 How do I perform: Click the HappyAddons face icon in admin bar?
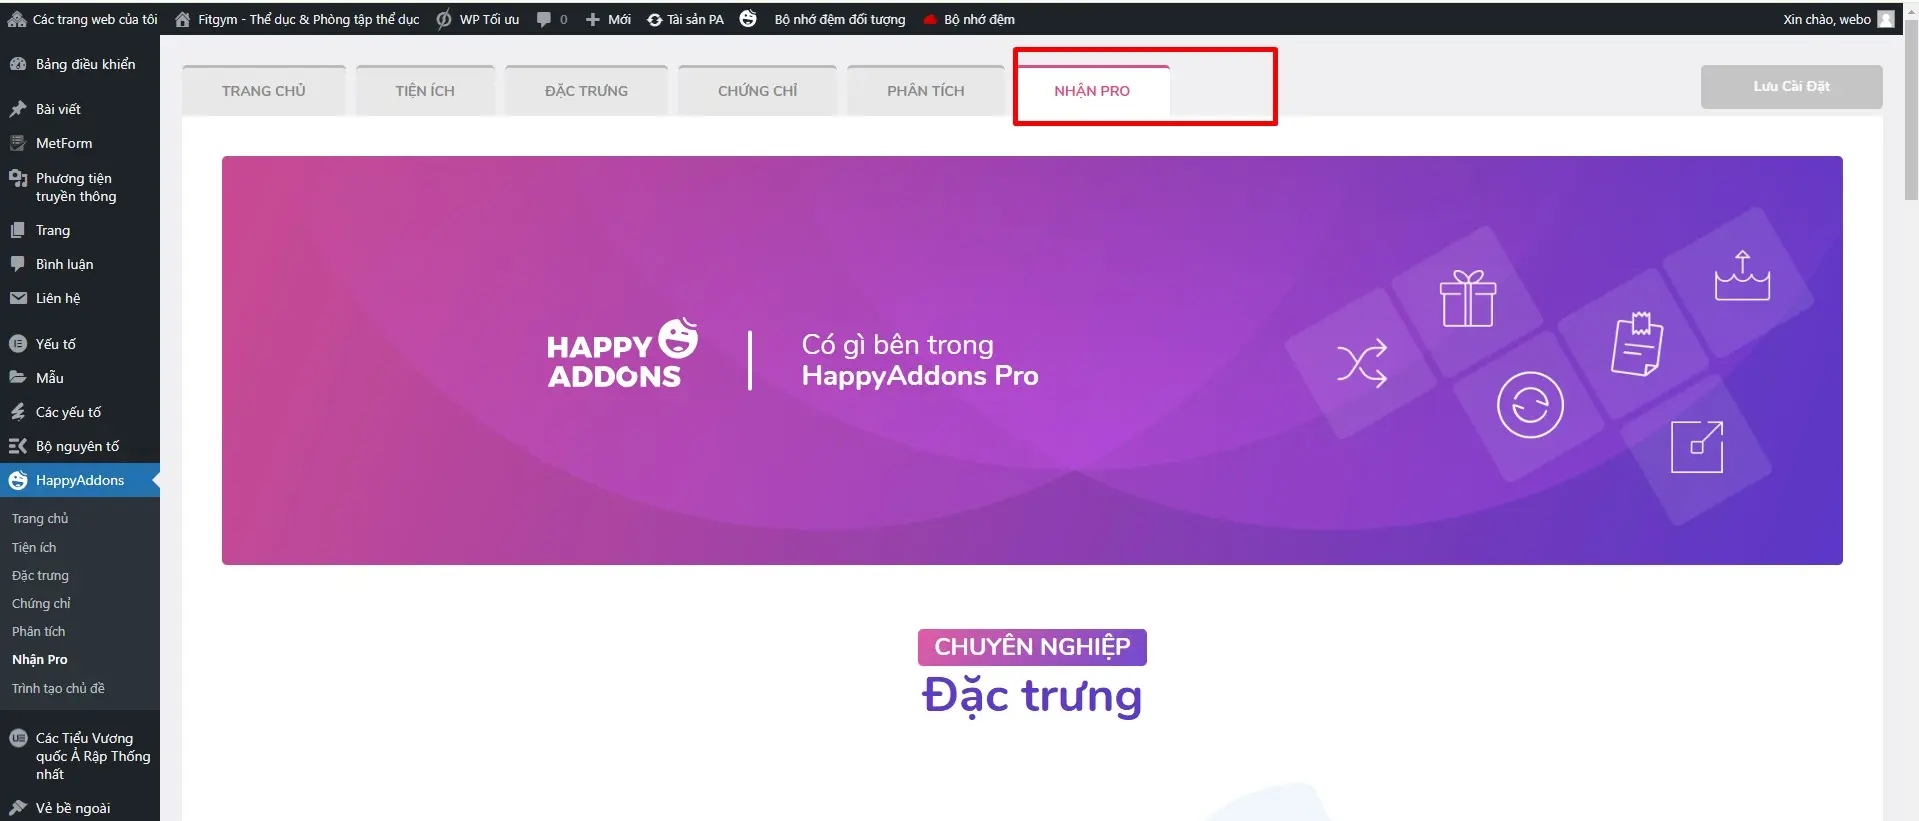coord(748,18)
